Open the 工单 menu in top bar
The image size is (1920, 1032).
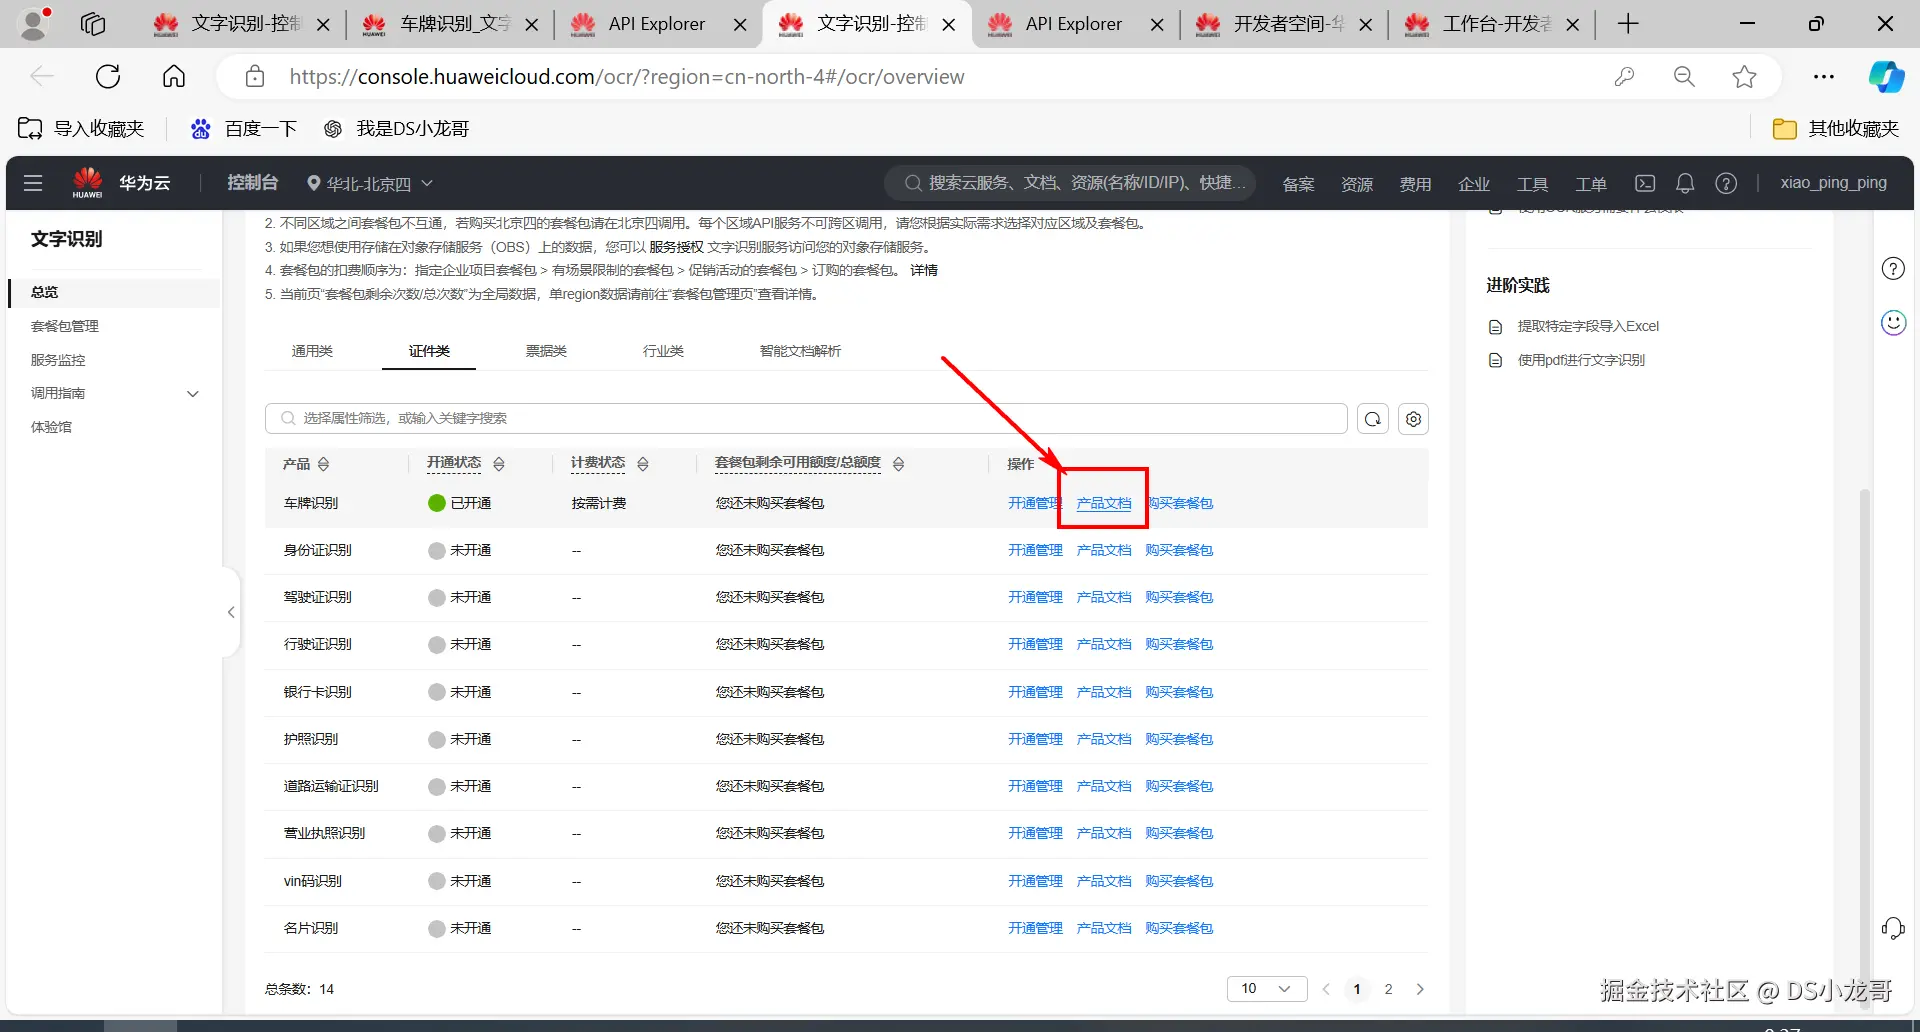click(x=1591, y=184)
